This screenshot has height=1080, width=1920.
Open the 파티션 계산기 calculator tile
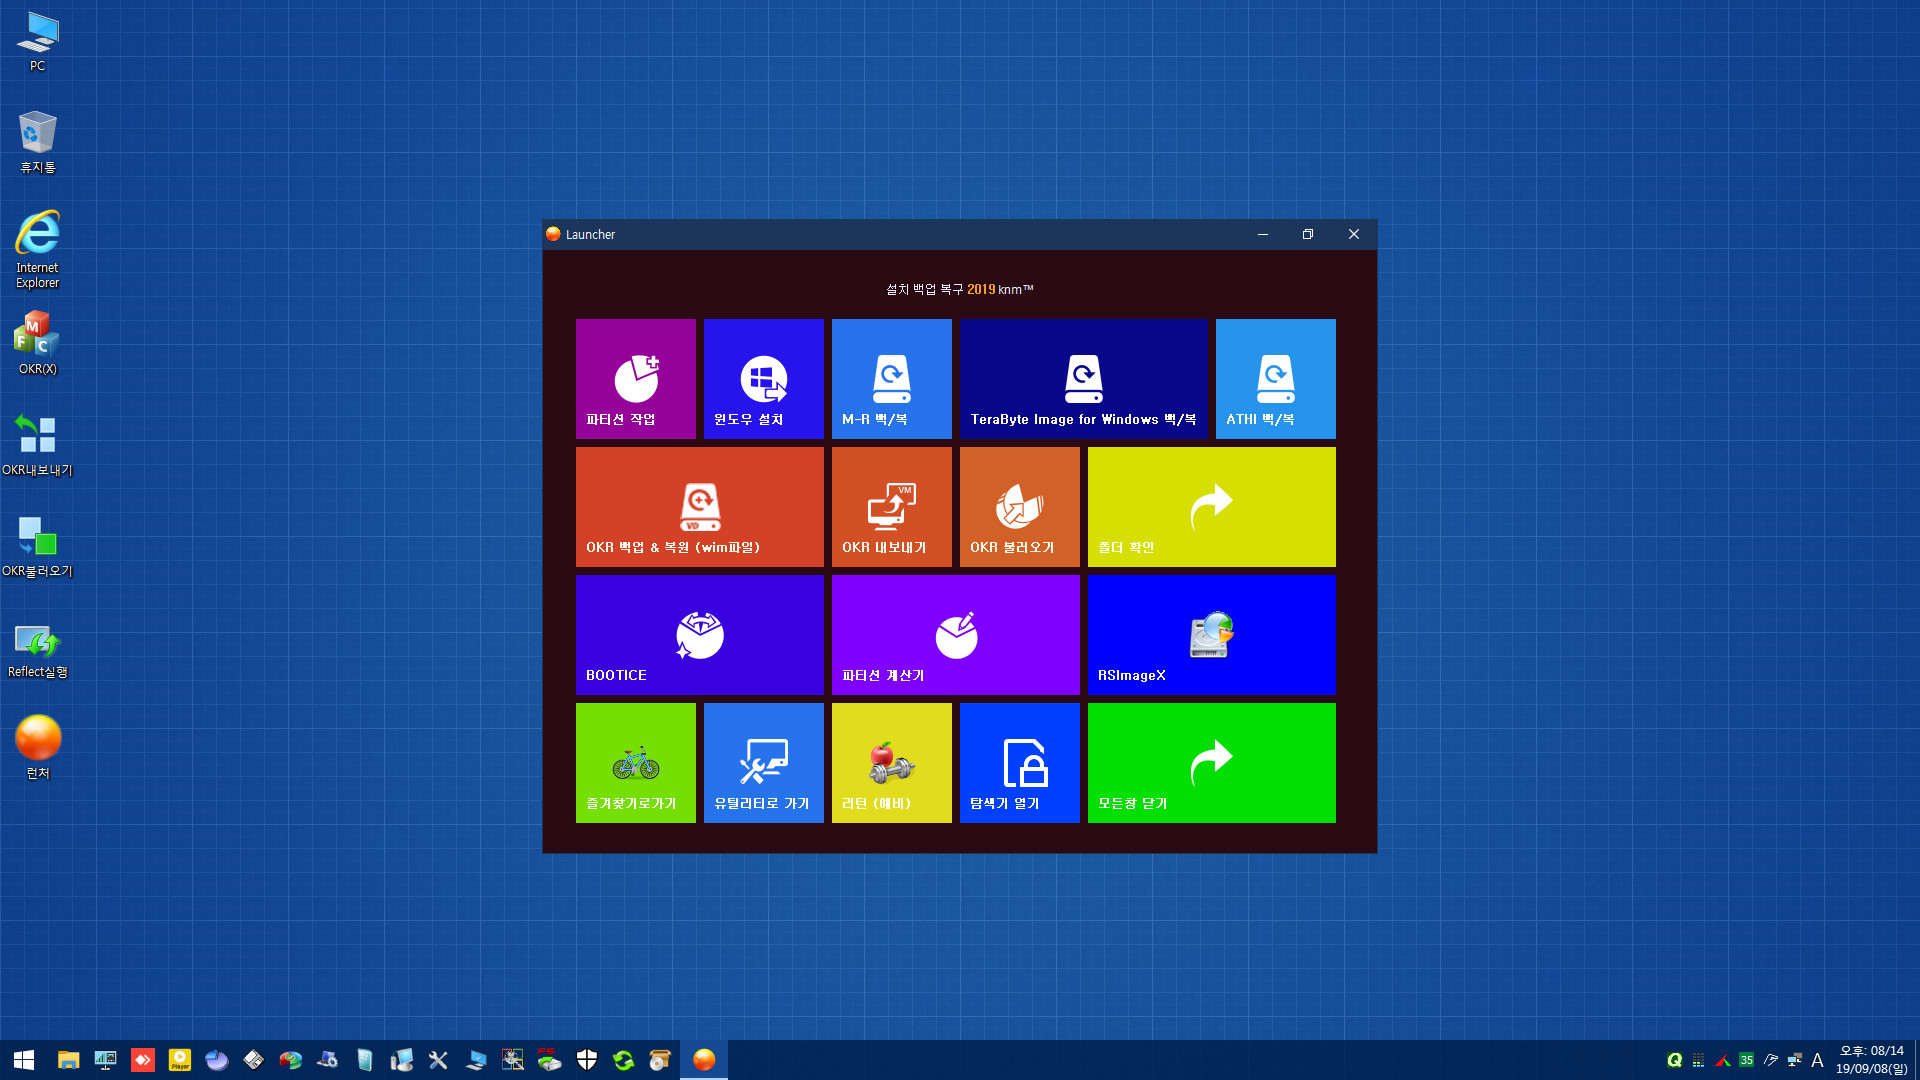pyautogui.click(x=955, y=635)
